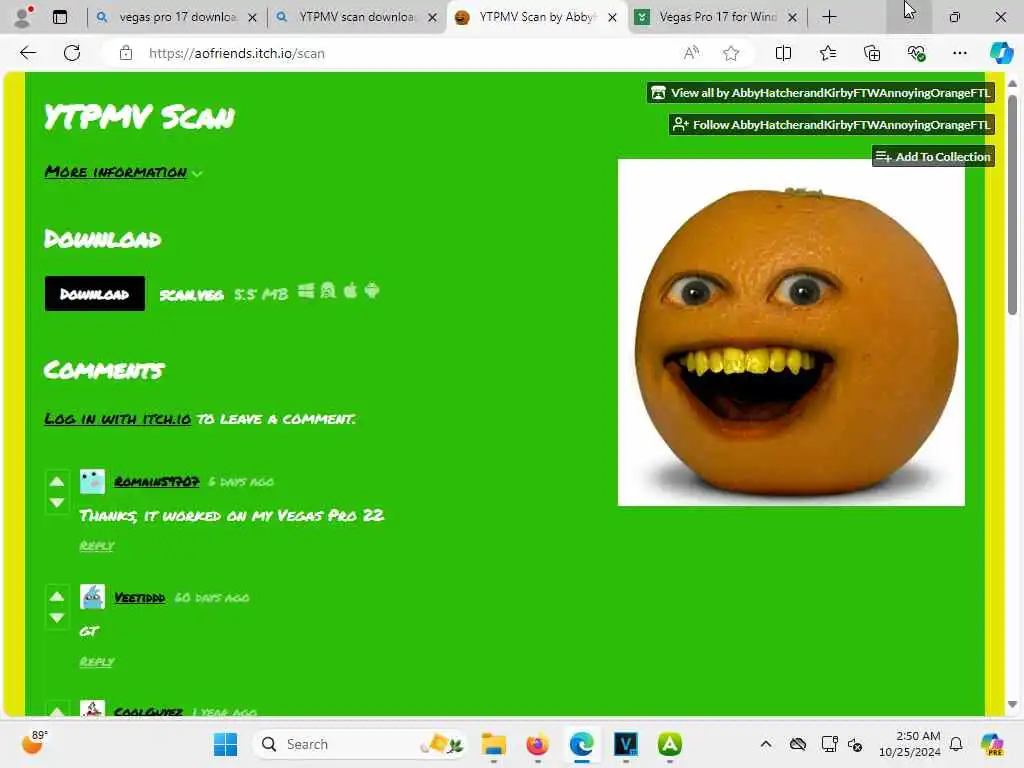Open Copilot sidebar icon

[1001, 53]
